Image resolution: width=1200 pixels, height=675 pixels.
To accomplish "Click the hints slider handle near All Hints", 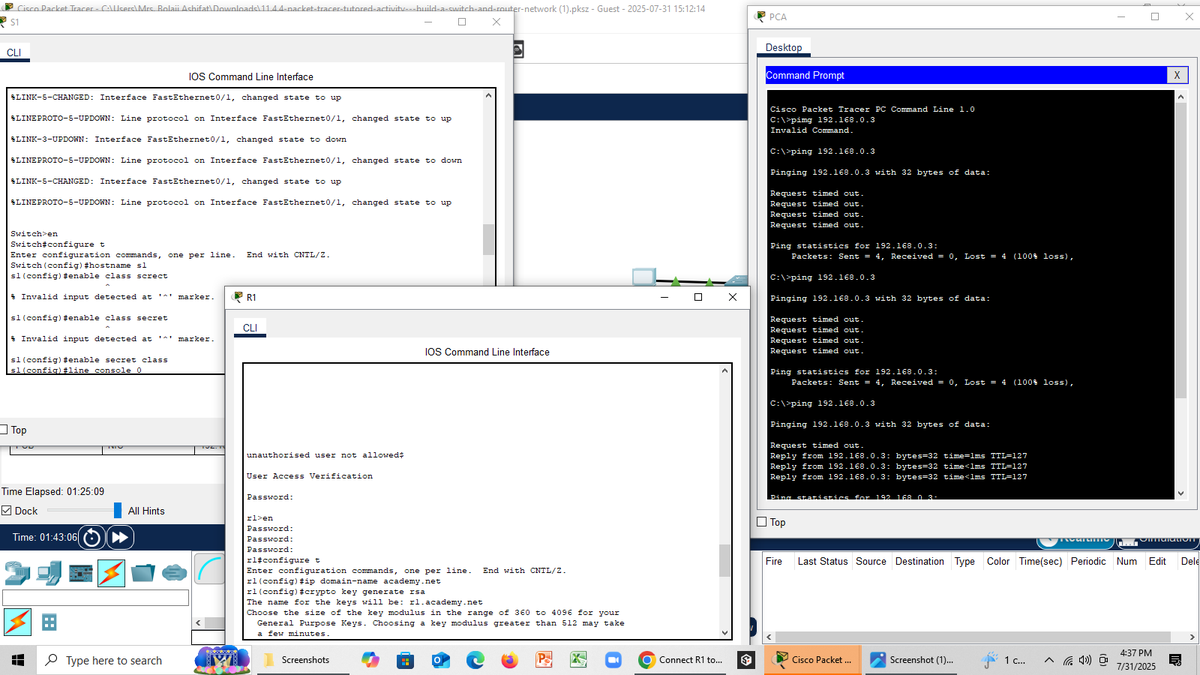I will [x=118, y=511].
